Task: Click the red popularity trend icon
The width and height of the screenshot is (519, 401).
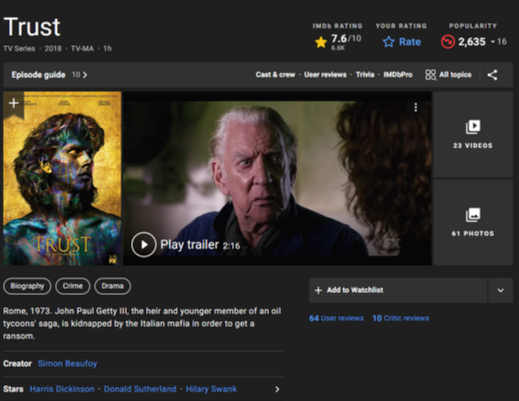Action: point(448,42)
